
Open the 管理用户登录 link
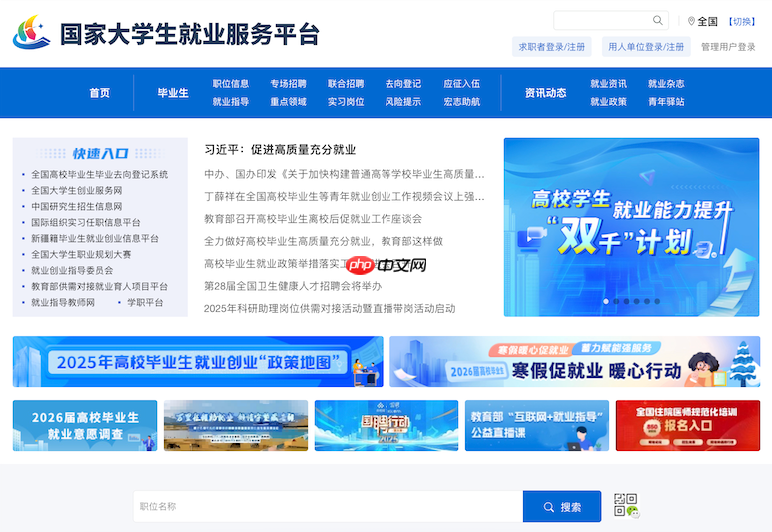728,47
